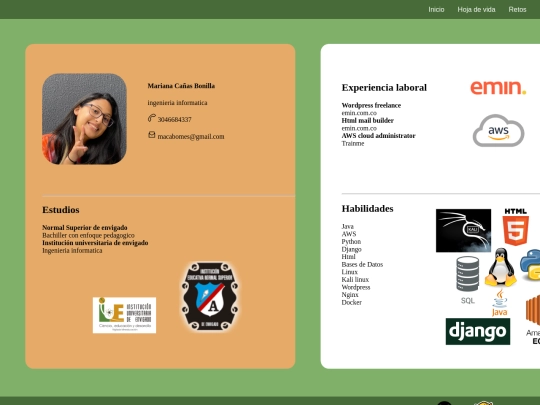Click emin.com.co under Html mail builder
This screenshot has width=540, height=405.
coord(359,128)
